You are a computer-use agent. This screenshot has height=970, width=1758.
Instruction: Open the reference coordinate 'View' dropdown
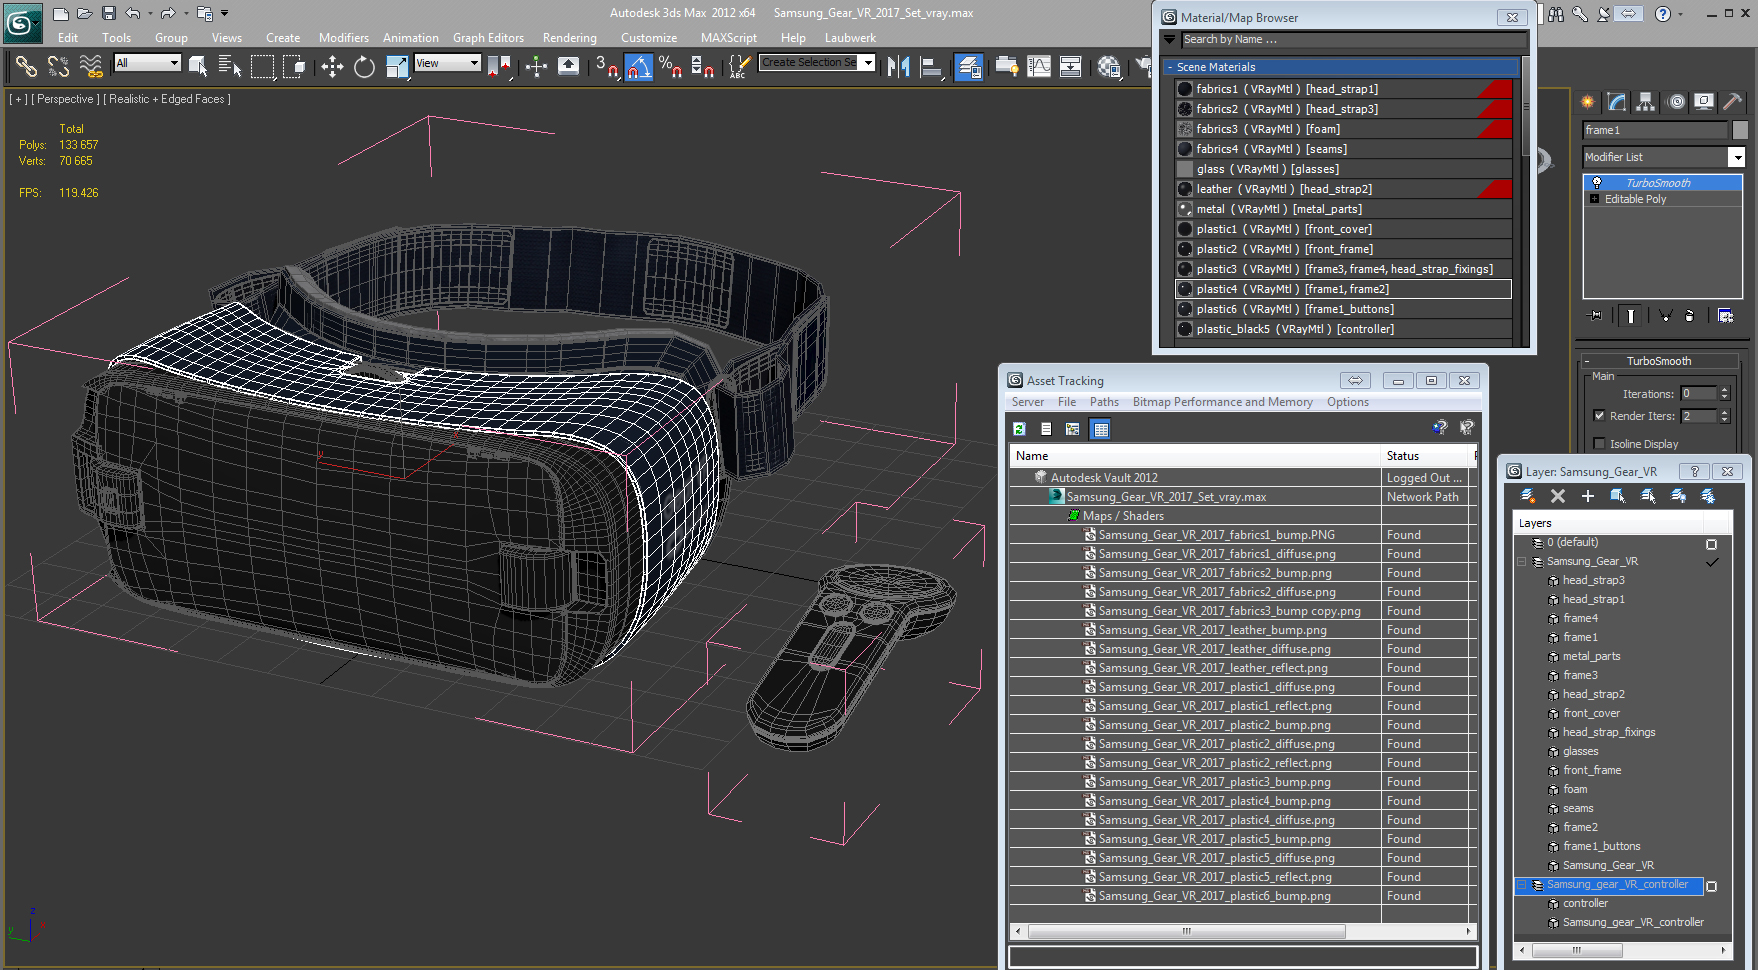(x=475, y=63)
